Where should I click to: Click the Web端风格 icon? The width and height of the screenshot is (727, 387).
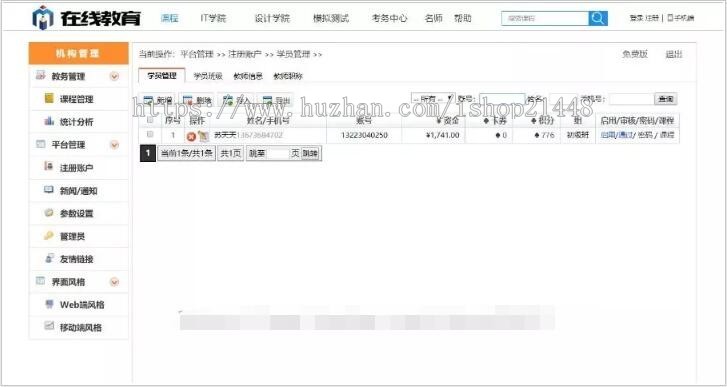49,304
